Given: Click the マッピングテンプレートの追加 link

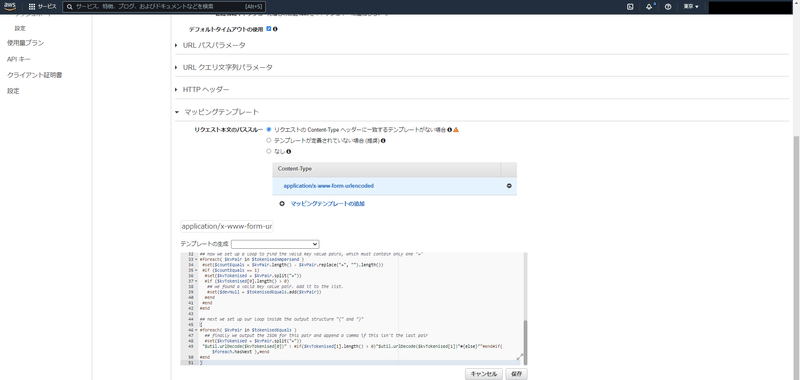Looking at the screenshot, I should coord(328,203).
